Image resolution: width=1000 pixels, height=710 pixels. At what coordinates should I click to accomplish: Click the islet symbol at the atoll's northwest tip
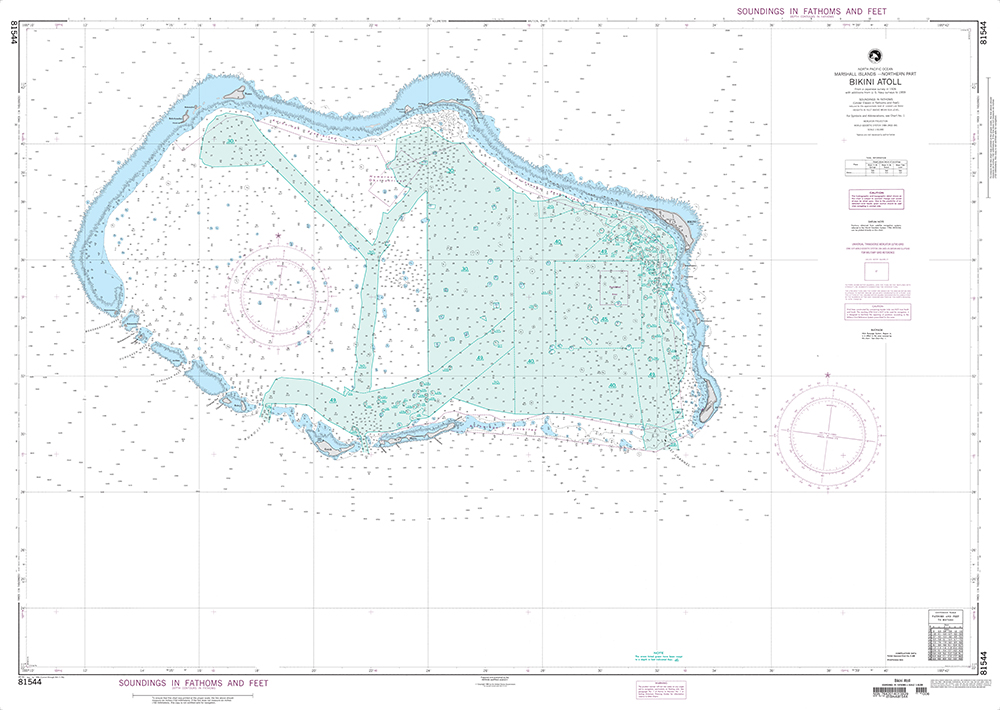[x=185, y=116]
